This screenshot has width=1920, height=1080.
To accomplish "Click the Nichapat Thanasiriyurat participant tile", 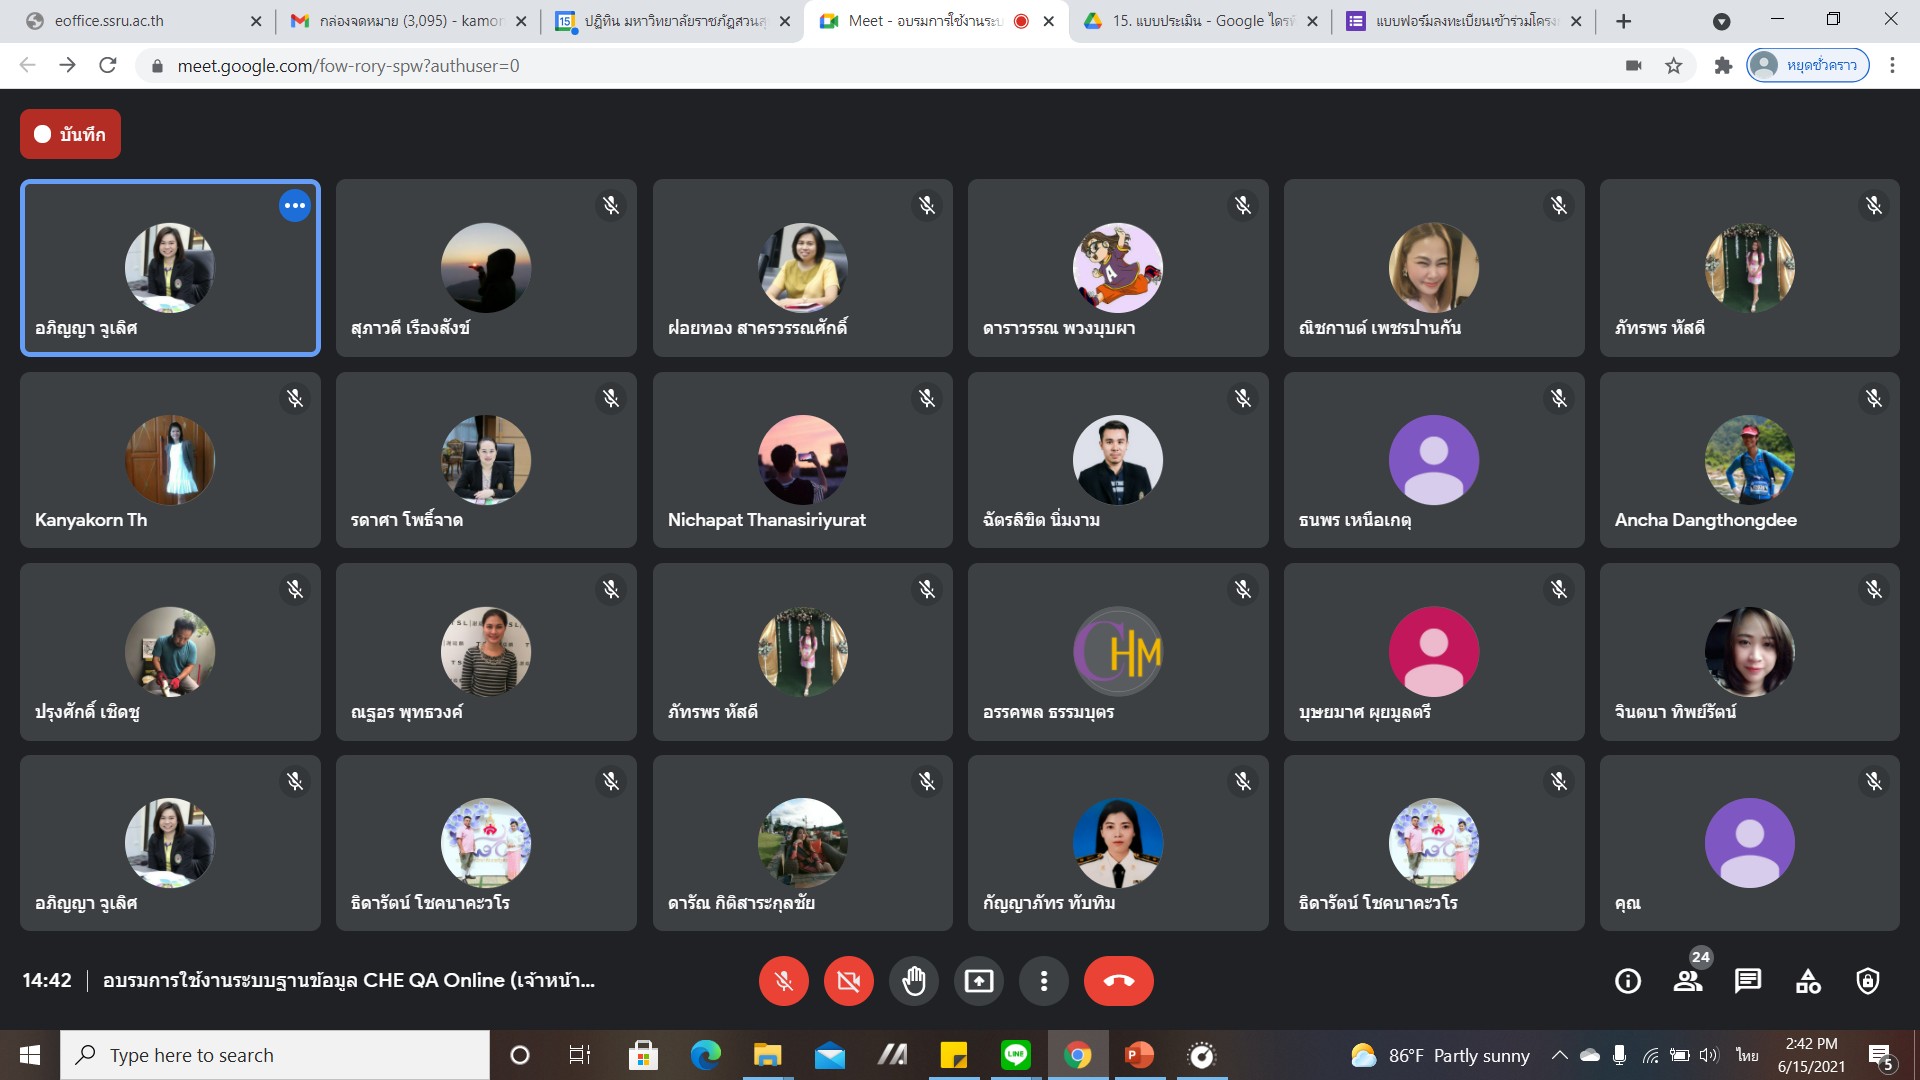I will pos(802,460).
